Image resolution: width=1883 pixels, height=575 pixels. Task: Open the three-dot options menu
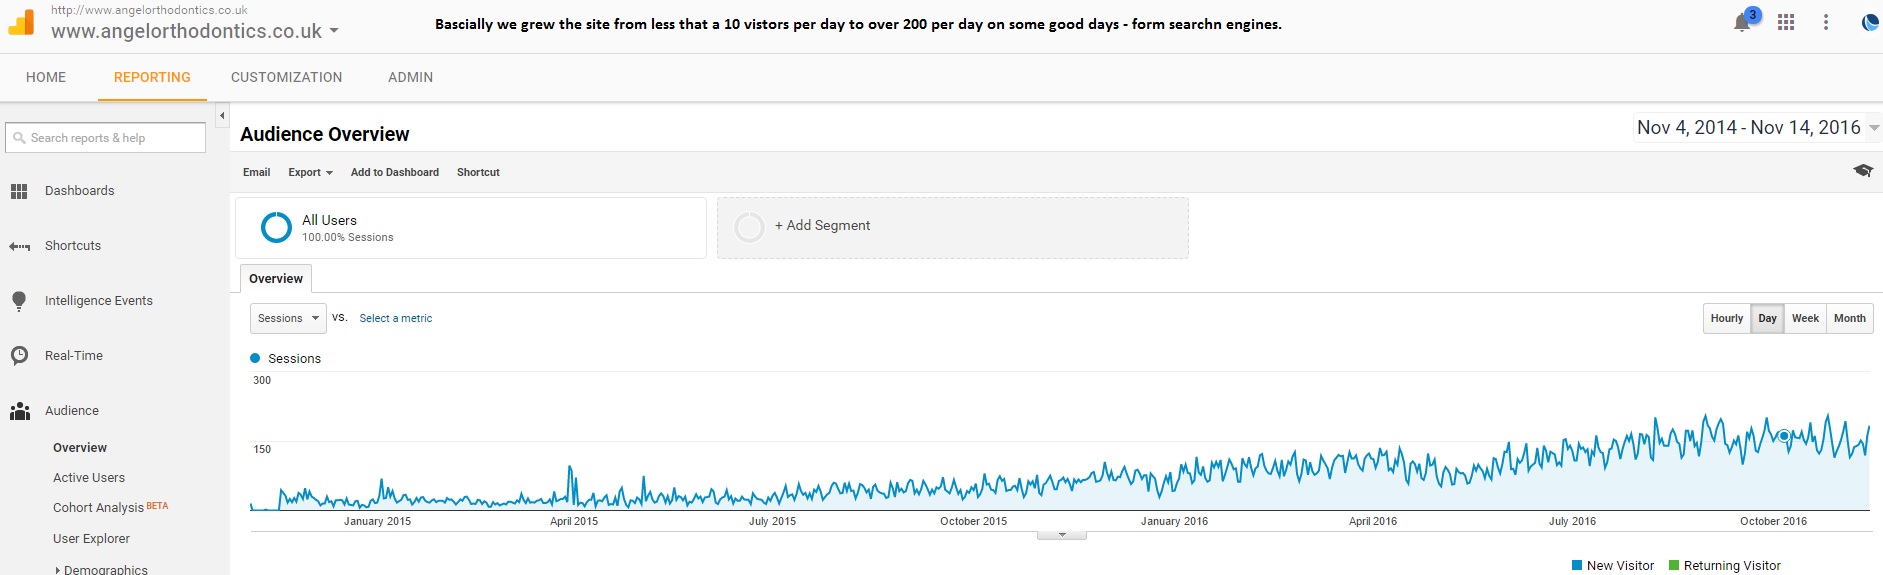tap(1826, 22)
